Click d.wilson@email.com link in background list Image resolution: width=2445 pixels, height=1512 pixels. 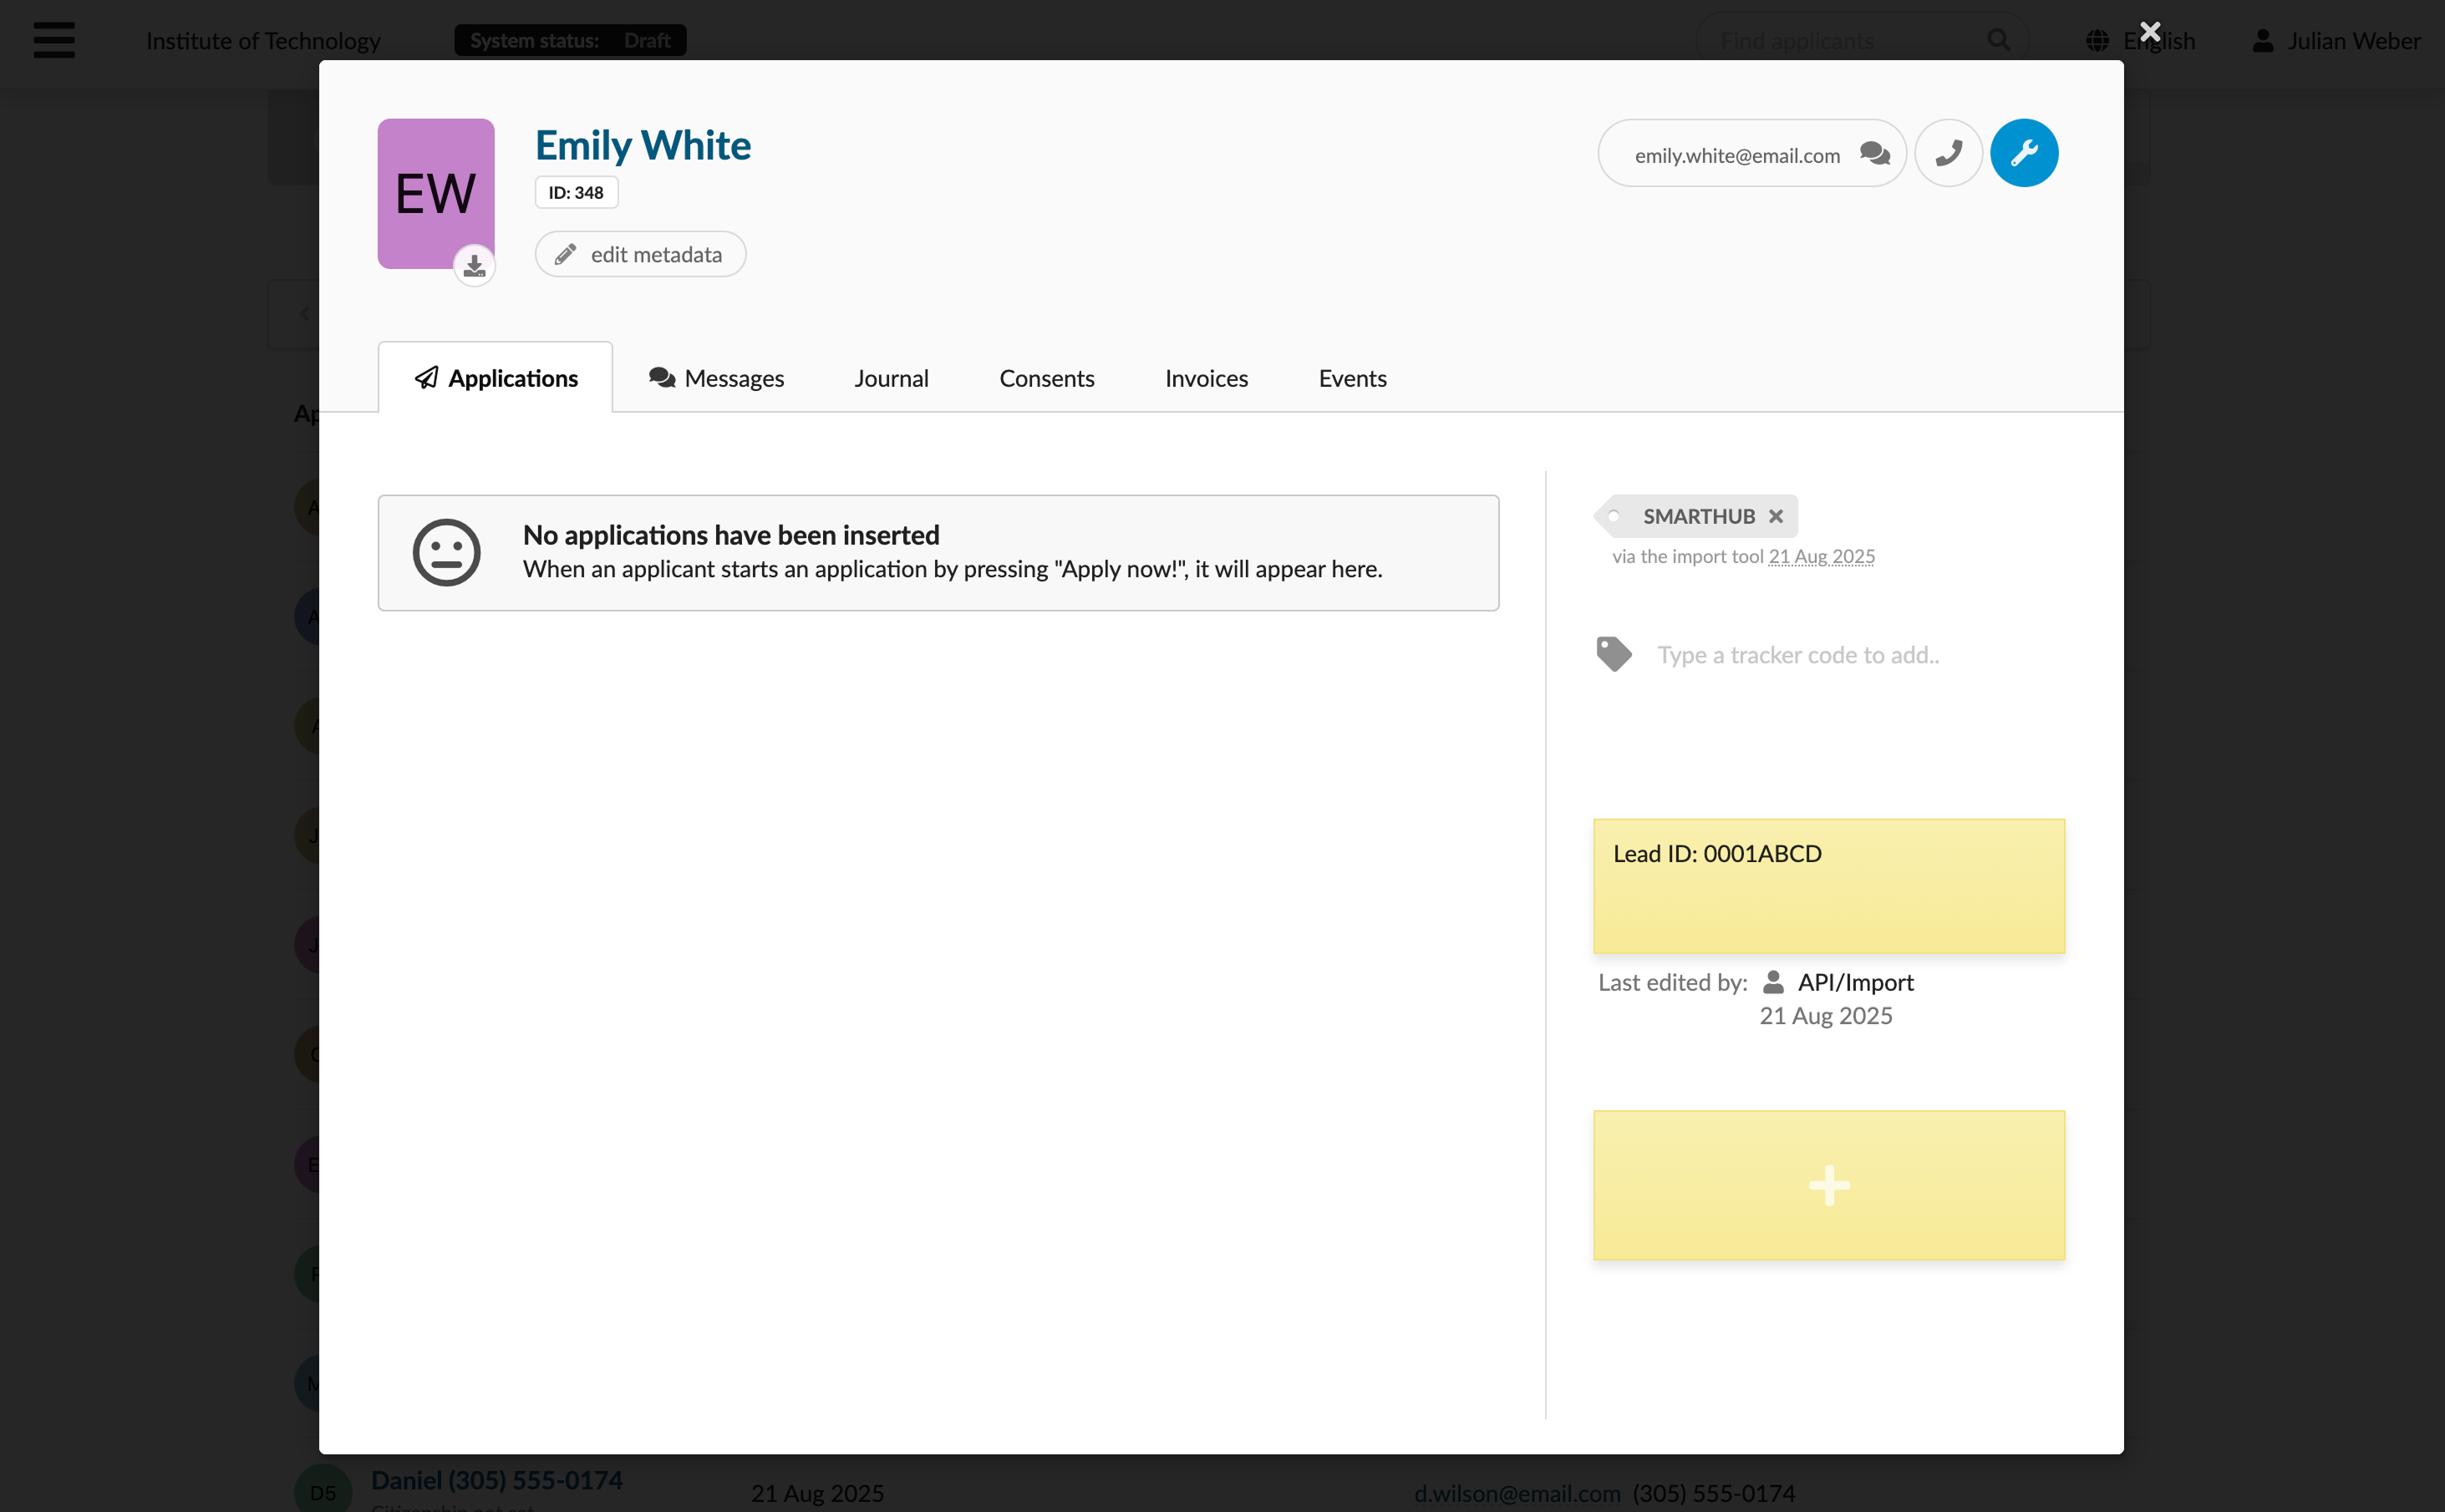tap(1517, 1493)
